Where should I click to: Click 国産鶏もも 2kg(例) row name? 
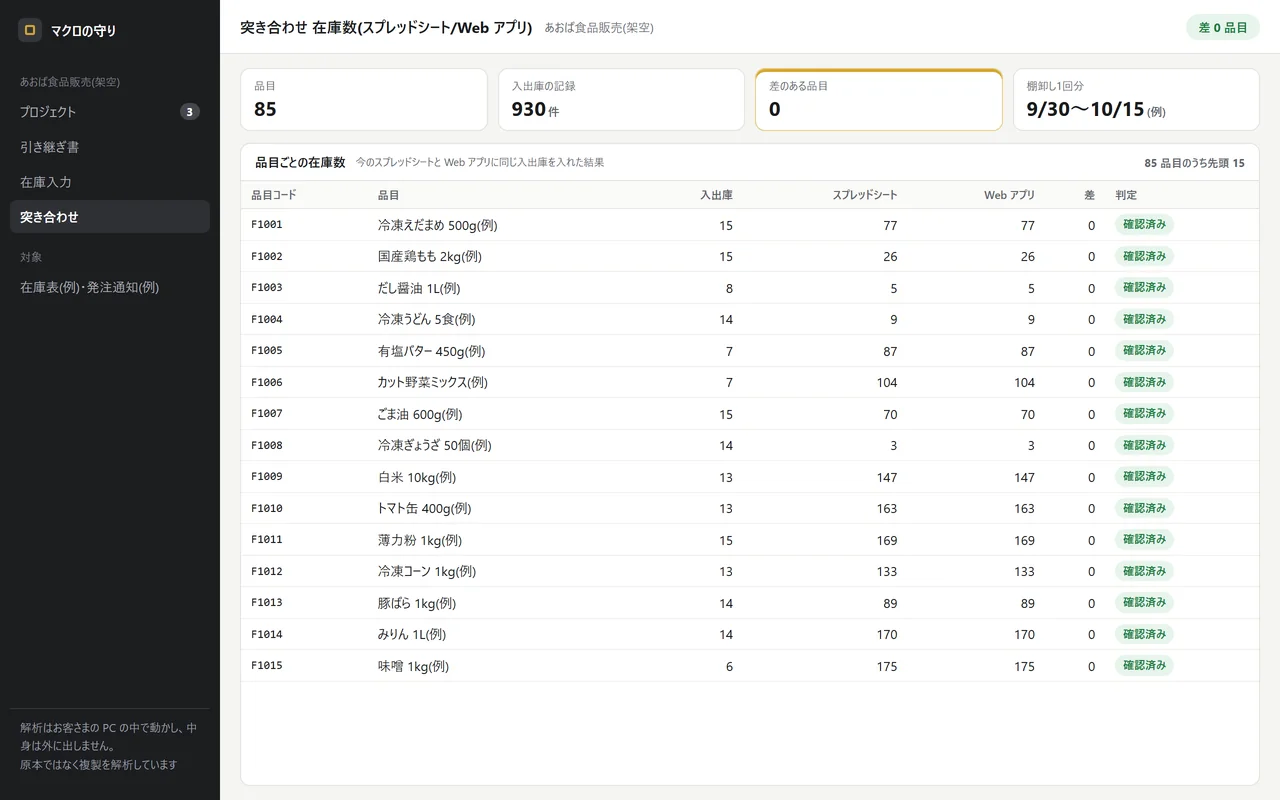point(430,256)
